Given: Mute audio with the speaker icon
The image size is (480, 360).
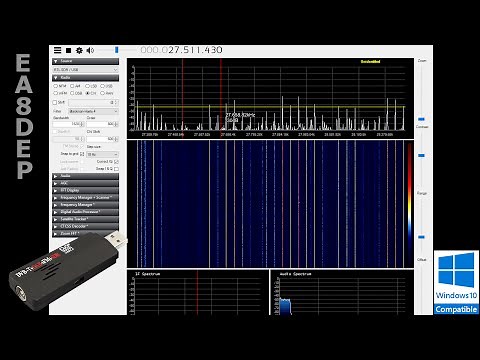Looking at the screenshot, I should tap(90, 50).
